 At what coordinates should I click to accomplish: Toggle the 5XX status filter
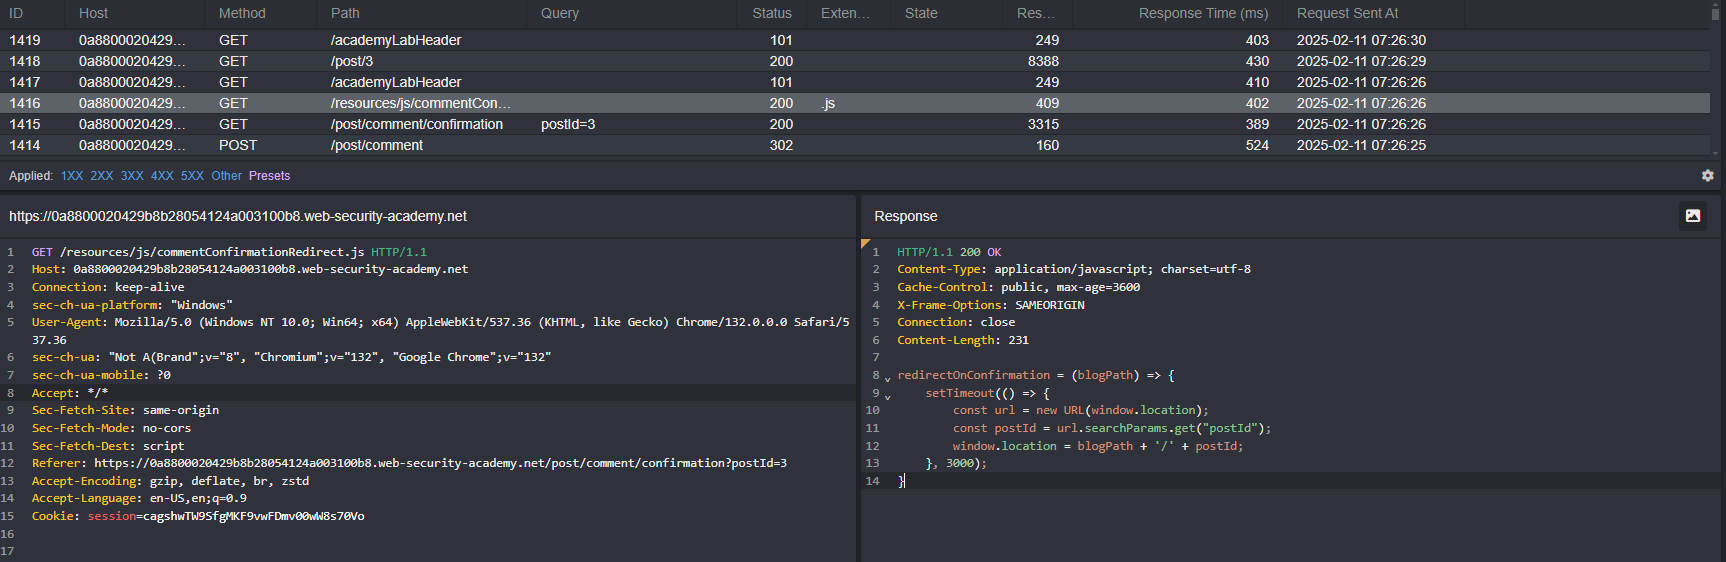[192, 176]
